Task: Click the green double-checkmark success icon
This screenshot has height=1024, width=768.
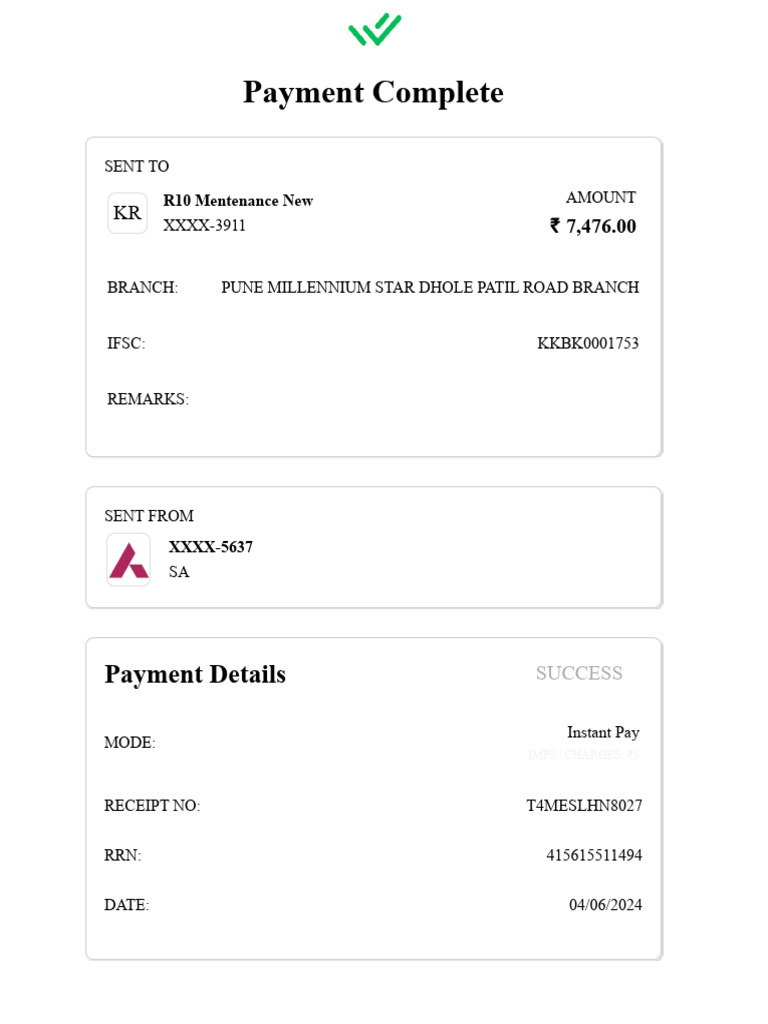Action: coord(375,30)
